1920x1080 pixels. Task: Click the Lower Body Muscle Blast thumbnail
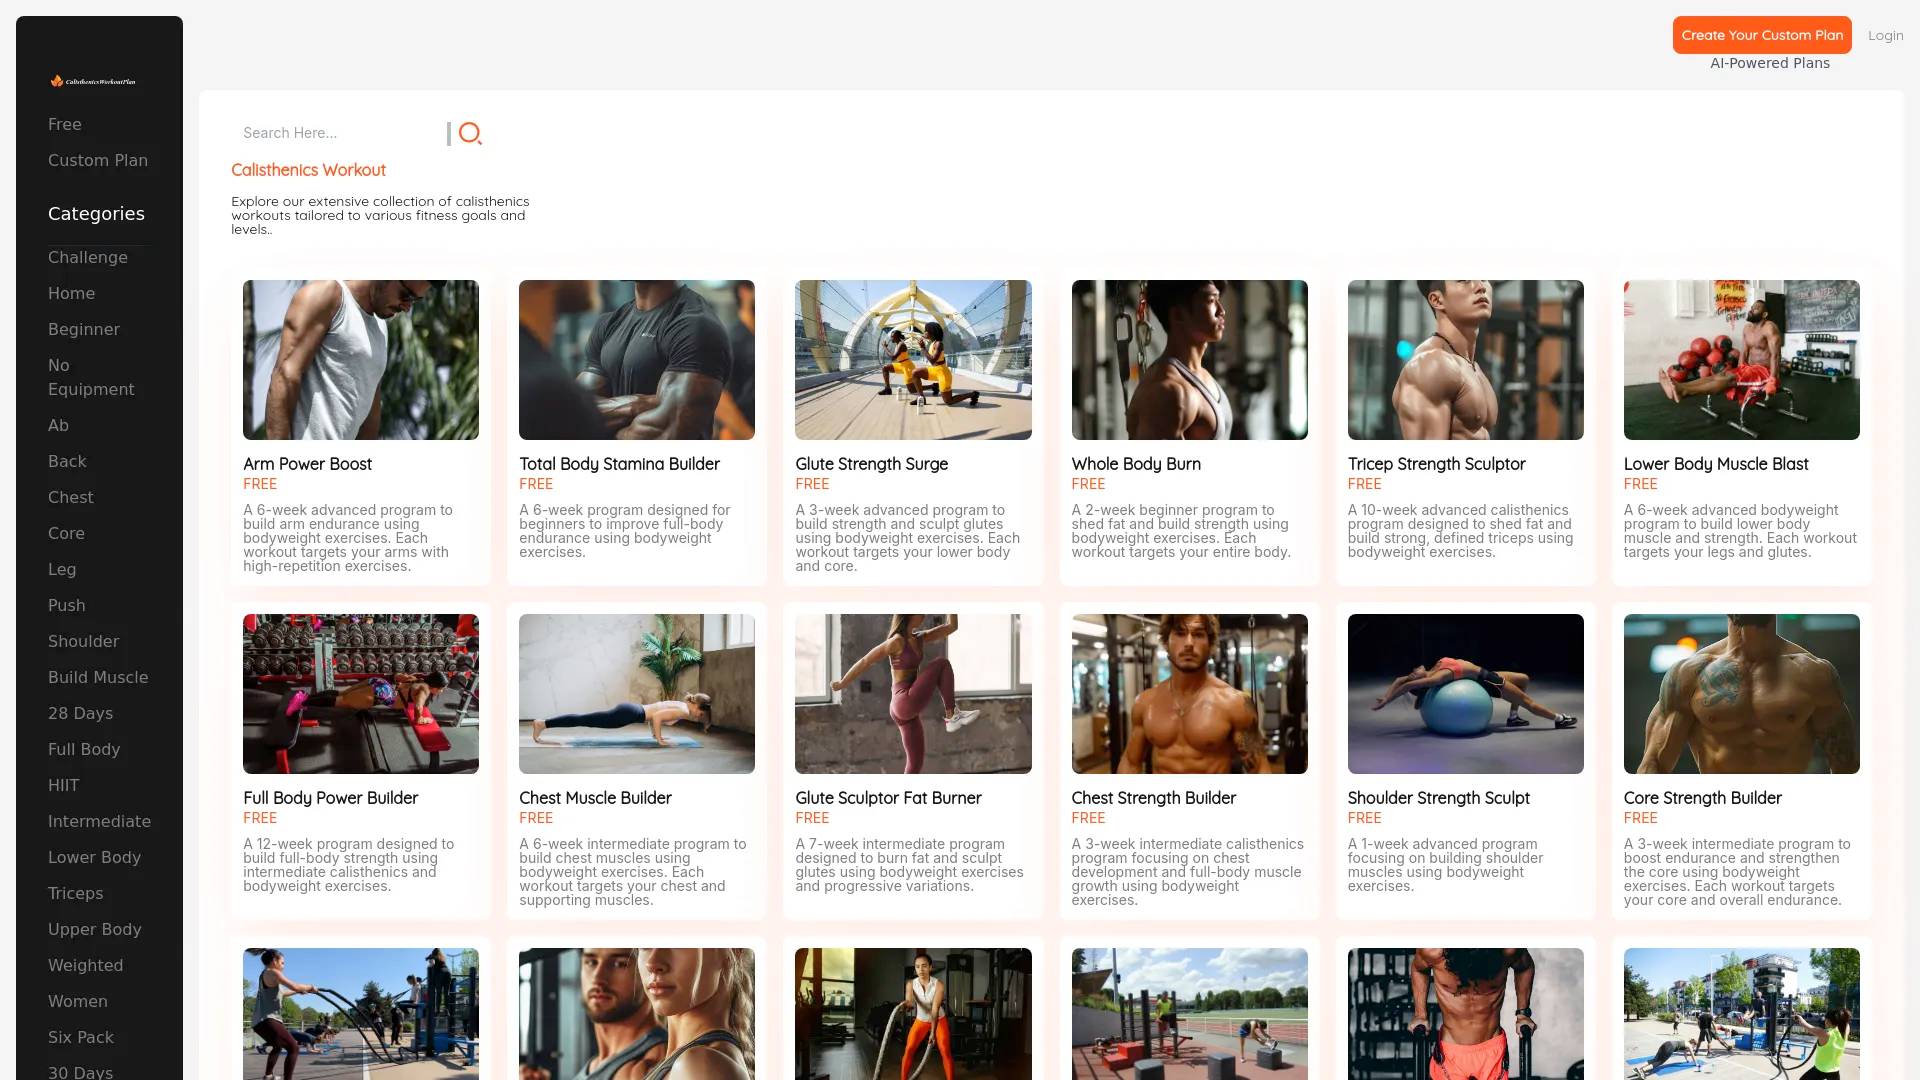point(1742,360)
